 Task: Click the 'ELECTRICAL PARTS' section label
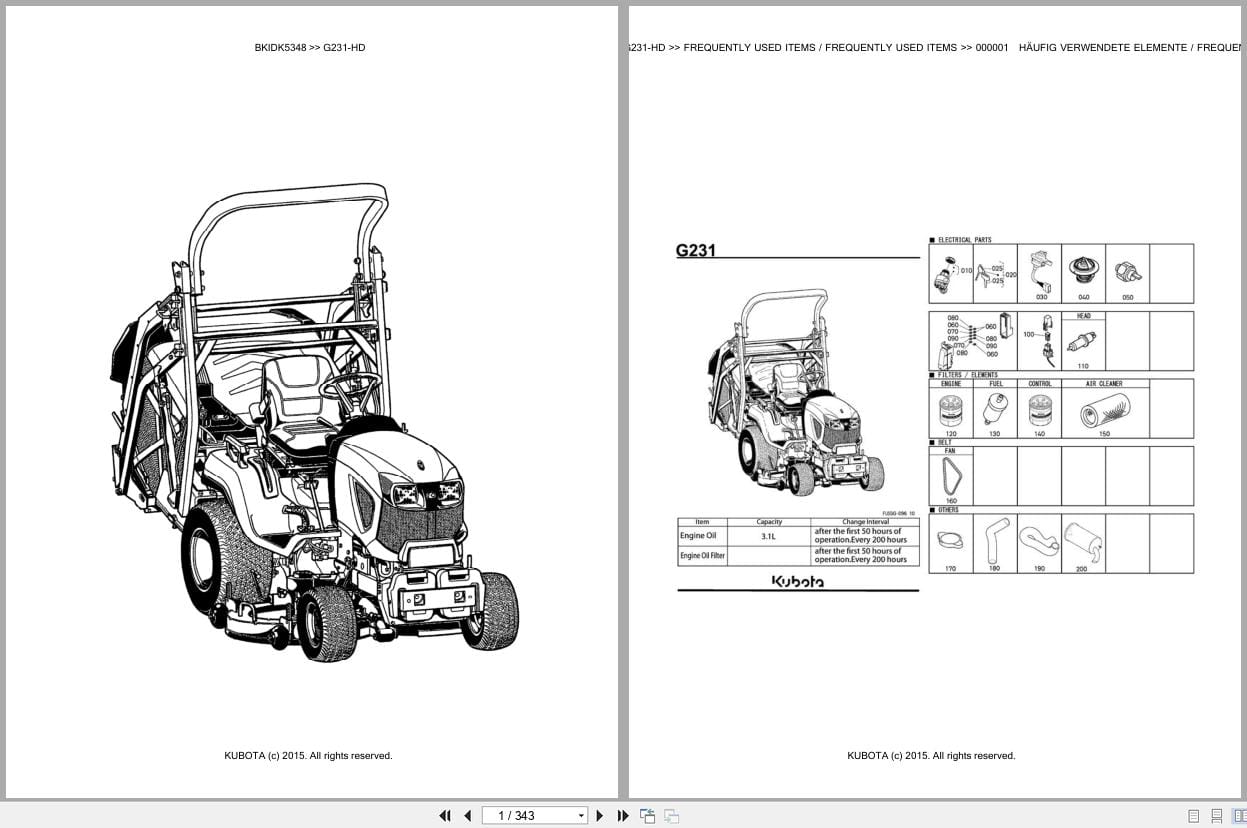click(x=965, y=240)
